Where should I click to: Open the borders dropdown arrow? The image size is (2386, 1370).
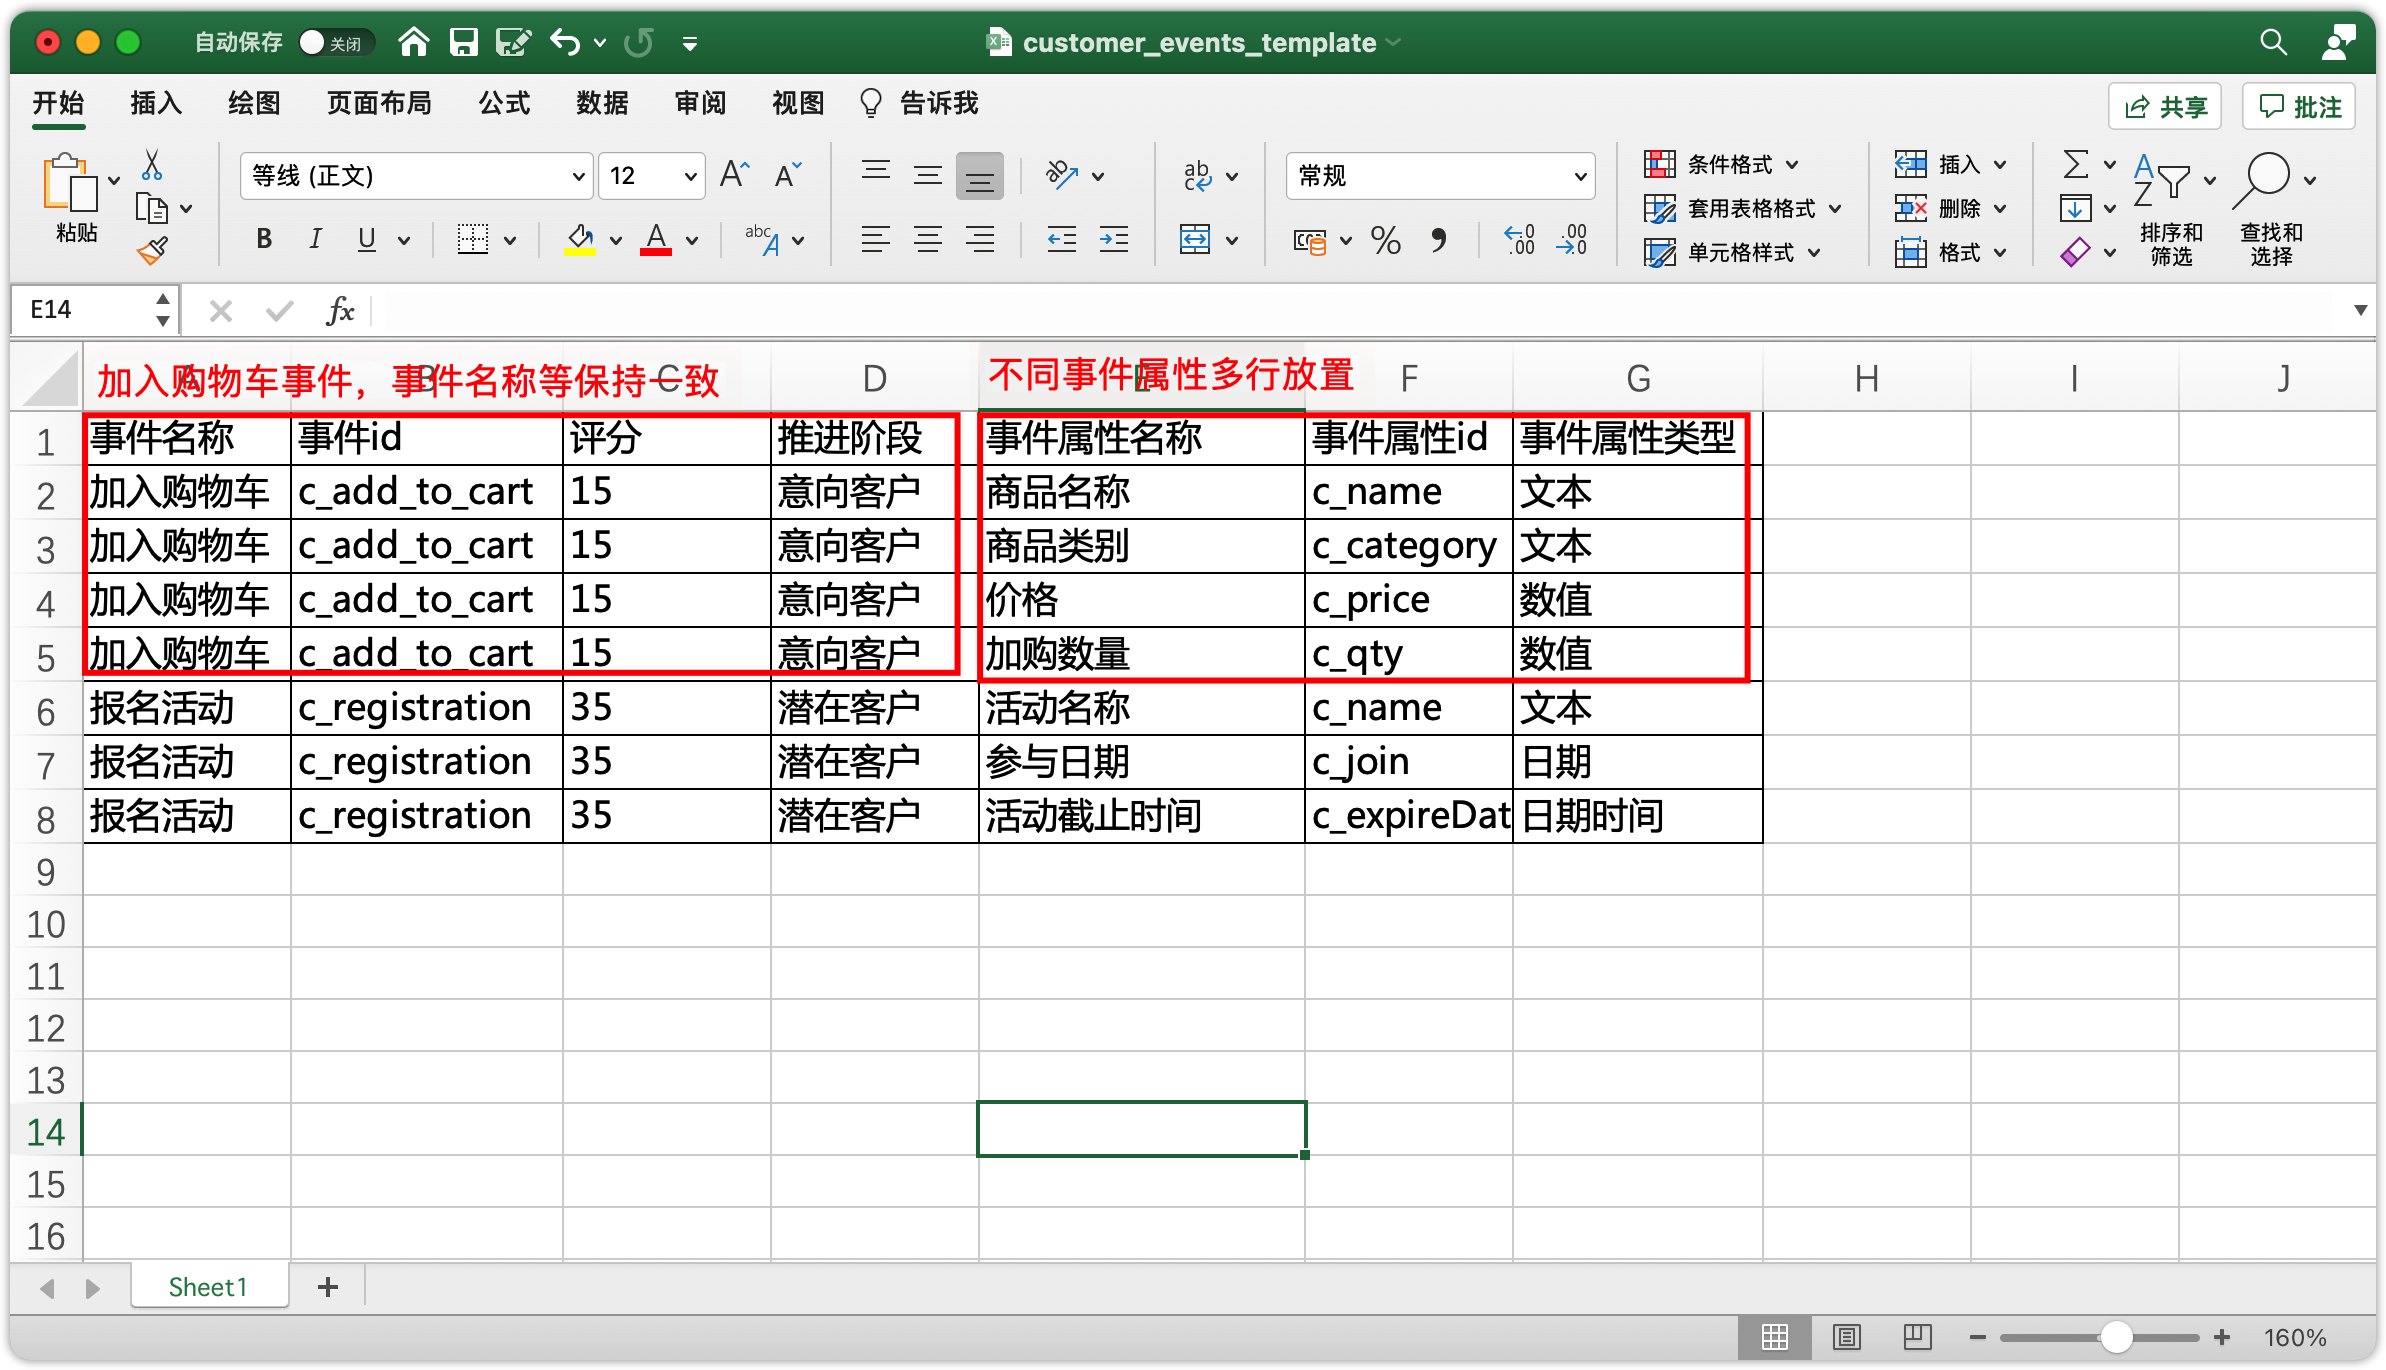511,240
